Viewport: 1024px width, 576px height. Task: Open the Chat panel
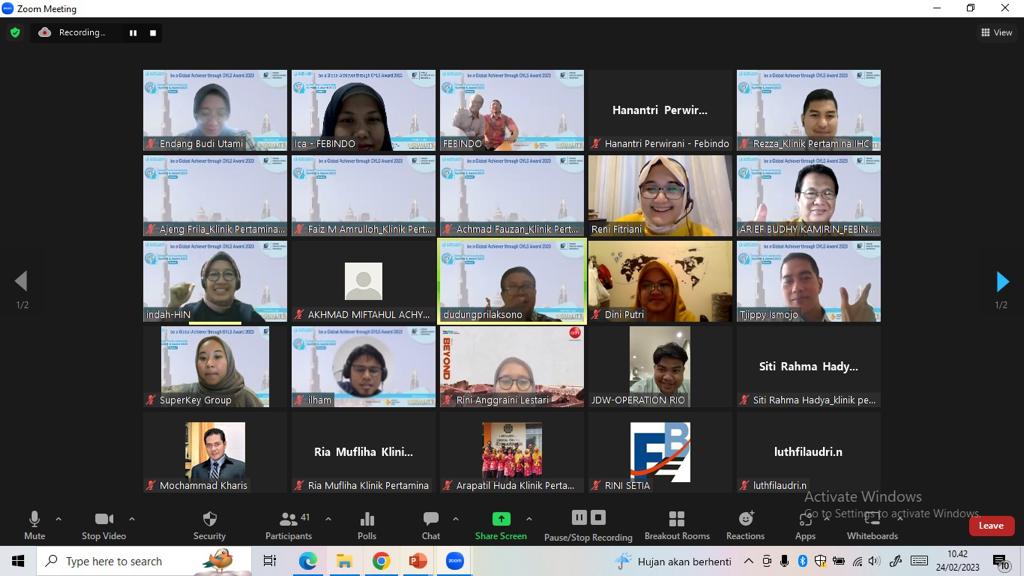coord(430,526)
